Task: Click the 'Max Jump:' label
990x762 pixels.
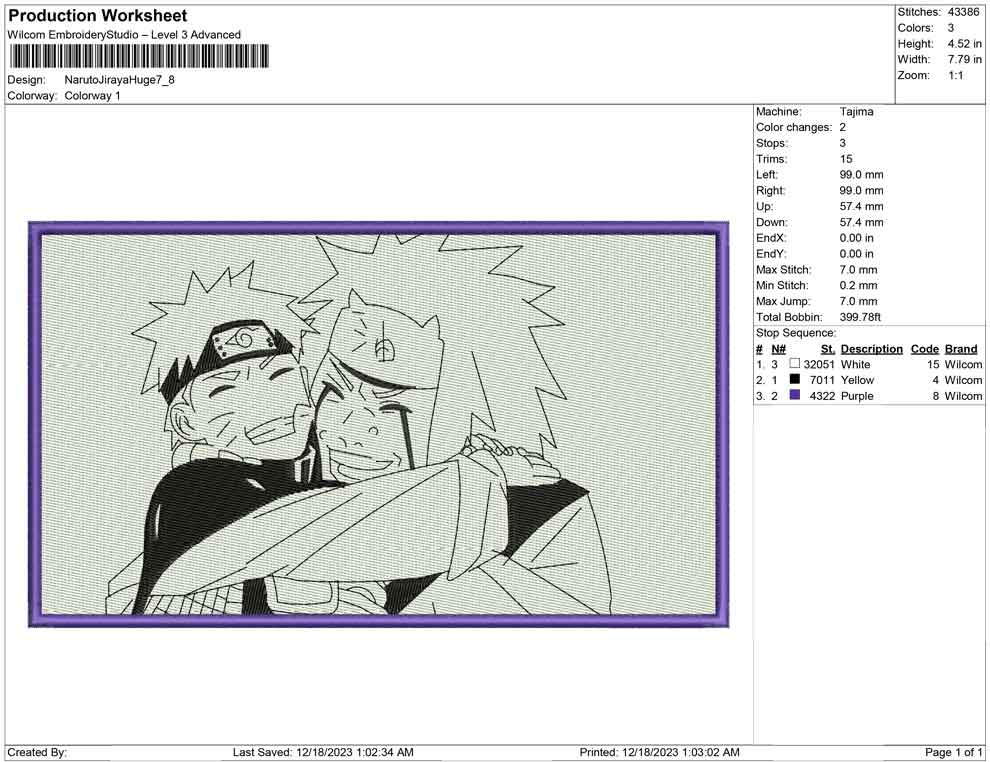Action: point(784,301)
